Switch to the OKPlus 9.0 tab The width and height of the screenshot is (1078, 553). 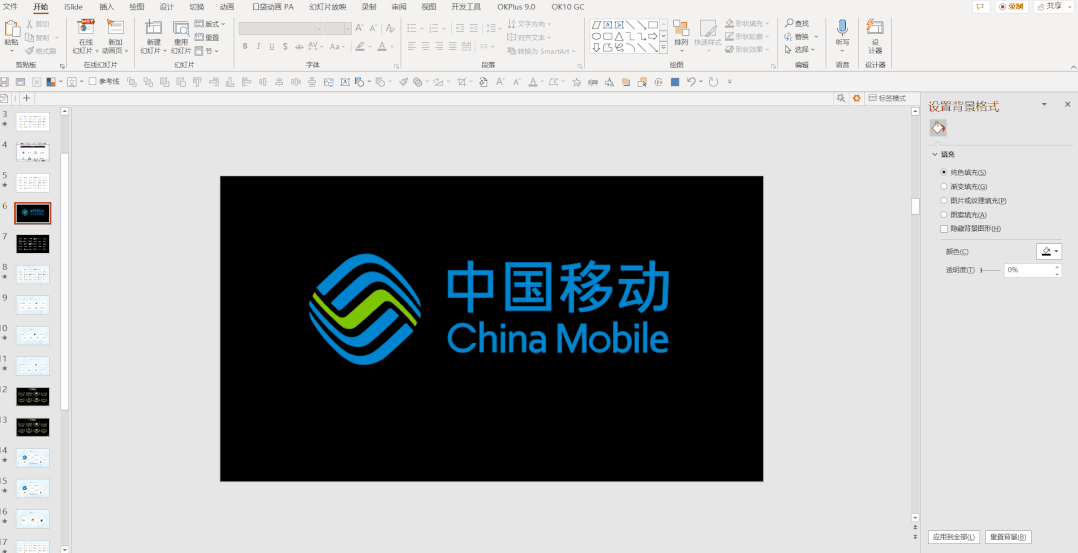pyautogui.click(x=516, y=7)
